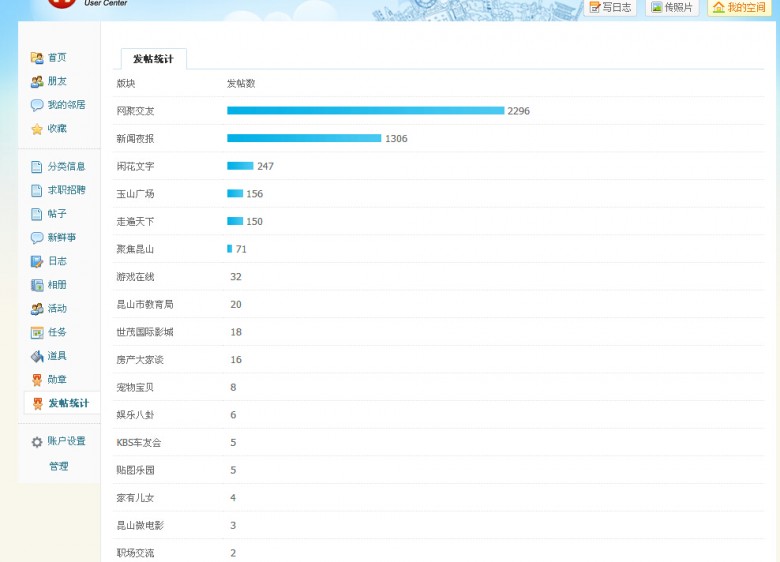
Task: Click the 传照片 picture icon at top
Action: [657, 7]
